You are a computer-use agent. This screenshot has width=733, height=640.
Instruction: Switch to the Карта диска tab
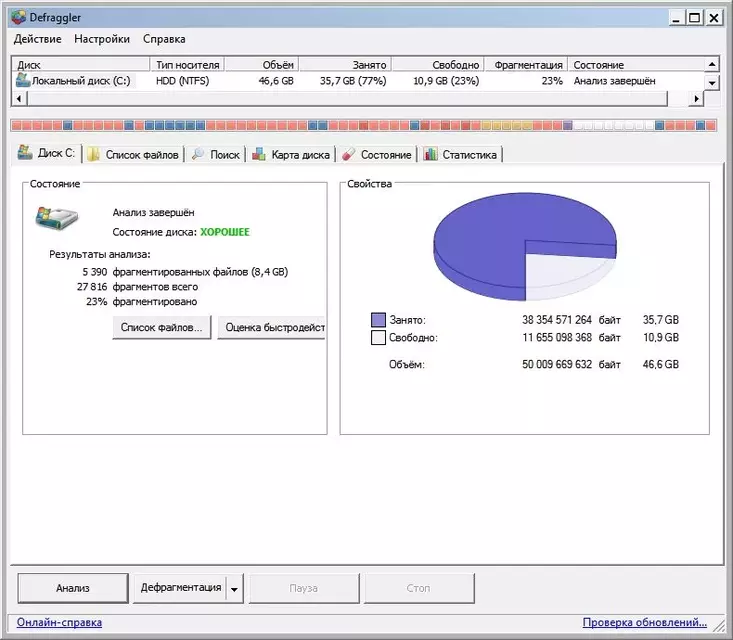(x=291, y=154)
